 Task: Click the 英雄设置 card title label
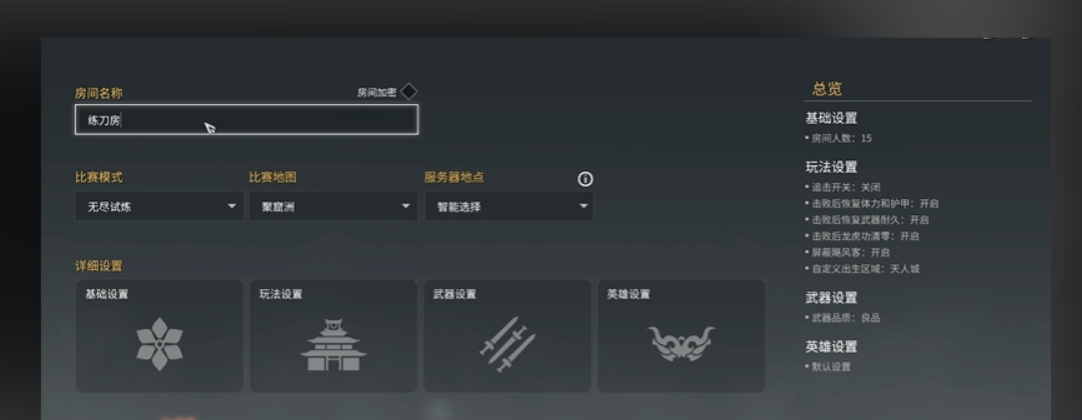click(629, 294)
